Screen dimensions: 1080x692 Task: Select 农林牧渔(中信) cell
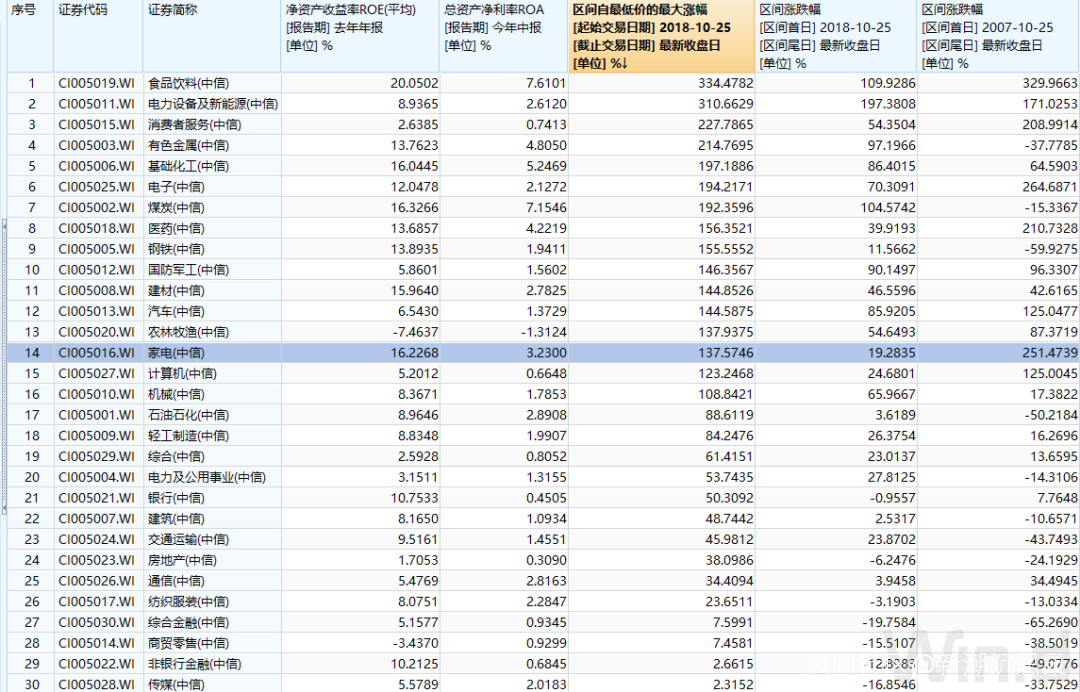(188, 332)
